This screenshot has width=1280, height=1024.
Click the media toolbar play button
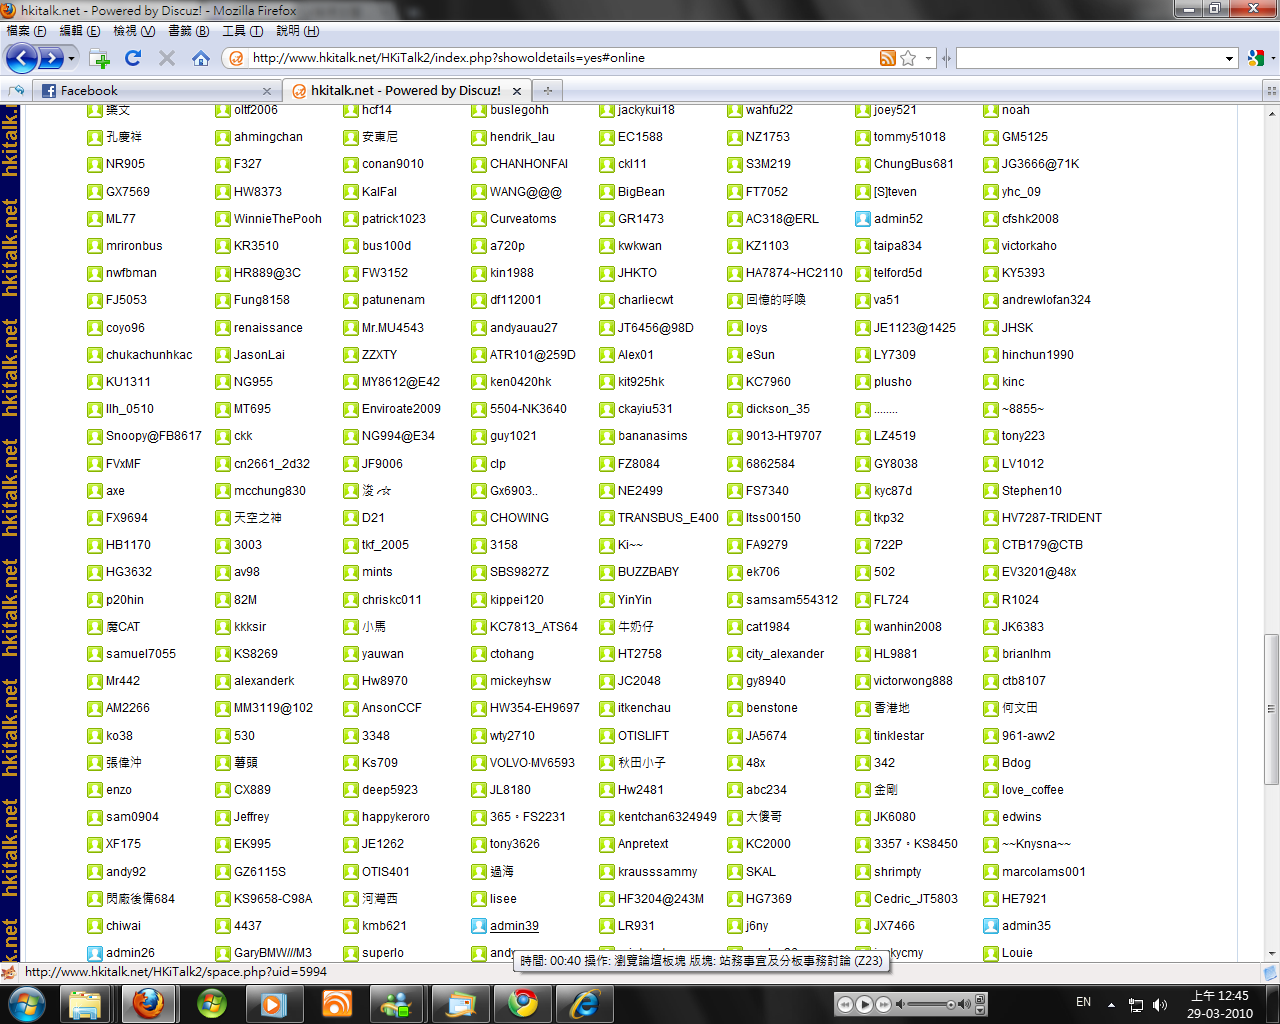[x=865, y=1004]
